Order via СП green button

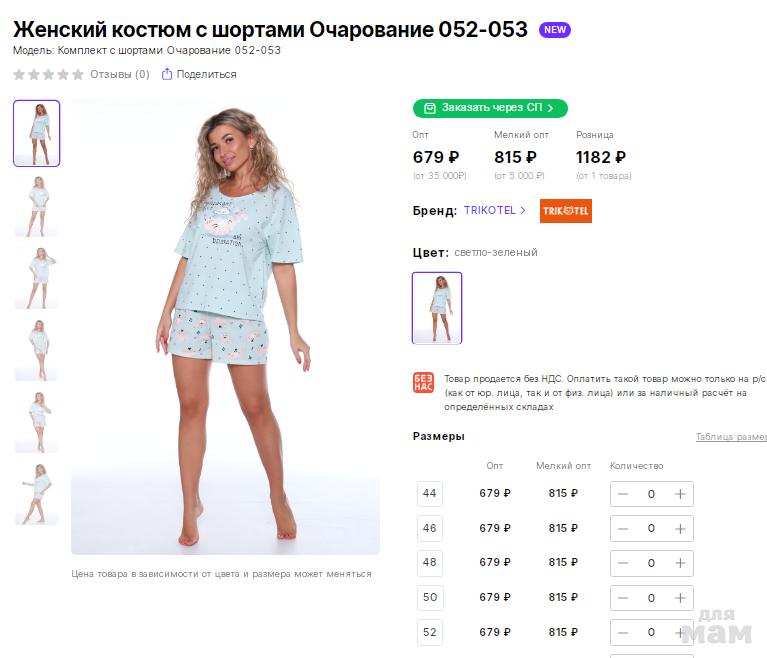pos(490,108)
